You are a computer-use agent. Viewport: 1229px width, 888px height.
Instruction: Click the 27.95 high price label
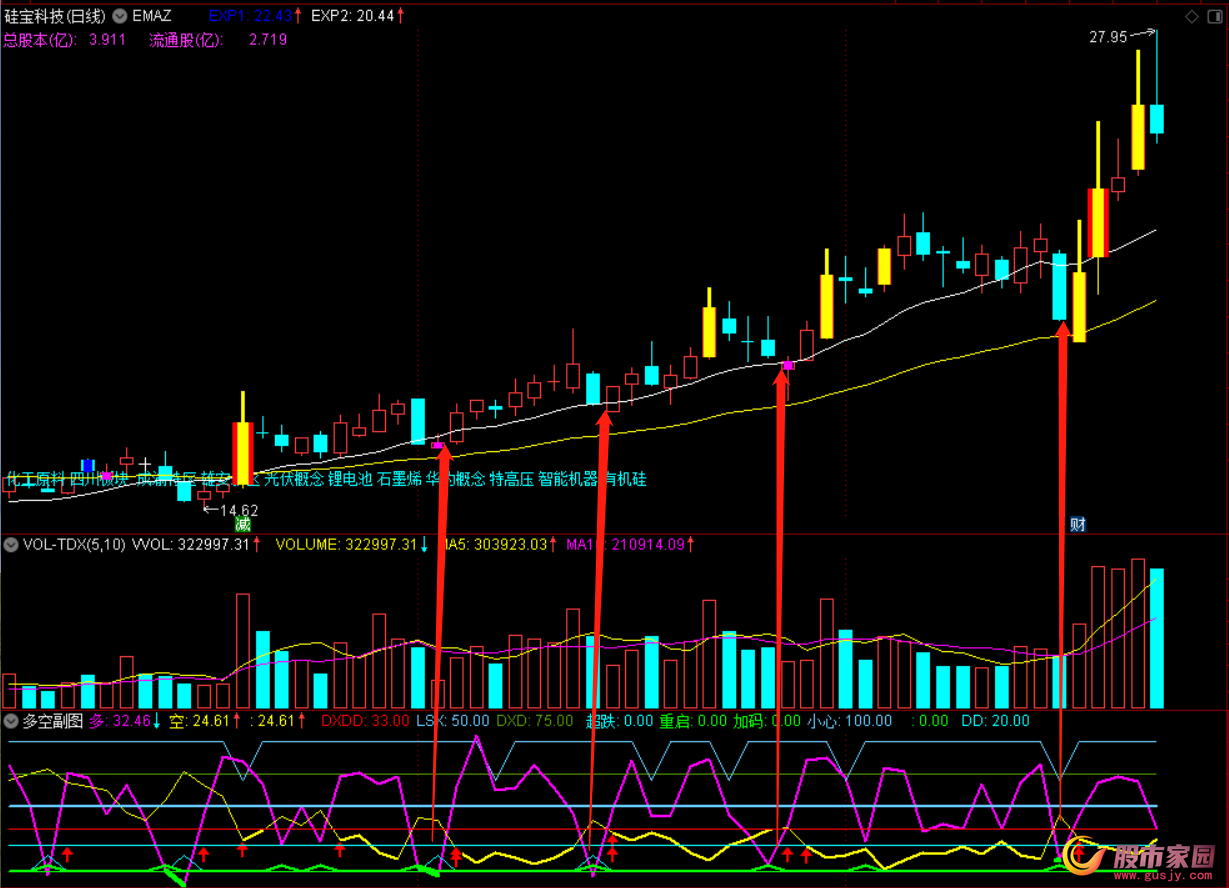pos(1108,37)
